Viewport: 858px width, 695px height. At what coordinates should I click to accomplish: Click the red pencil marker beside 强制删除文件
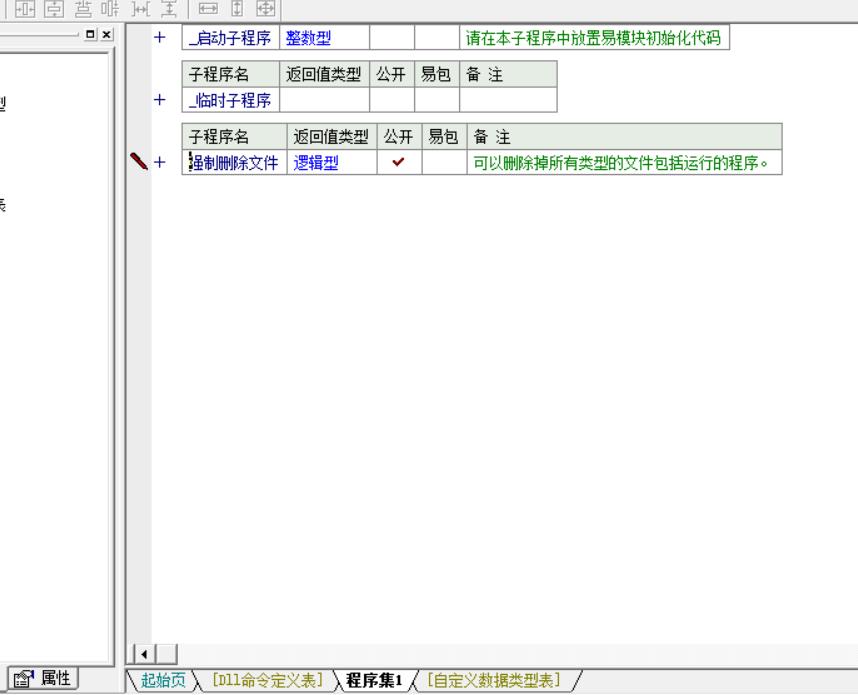139,163
